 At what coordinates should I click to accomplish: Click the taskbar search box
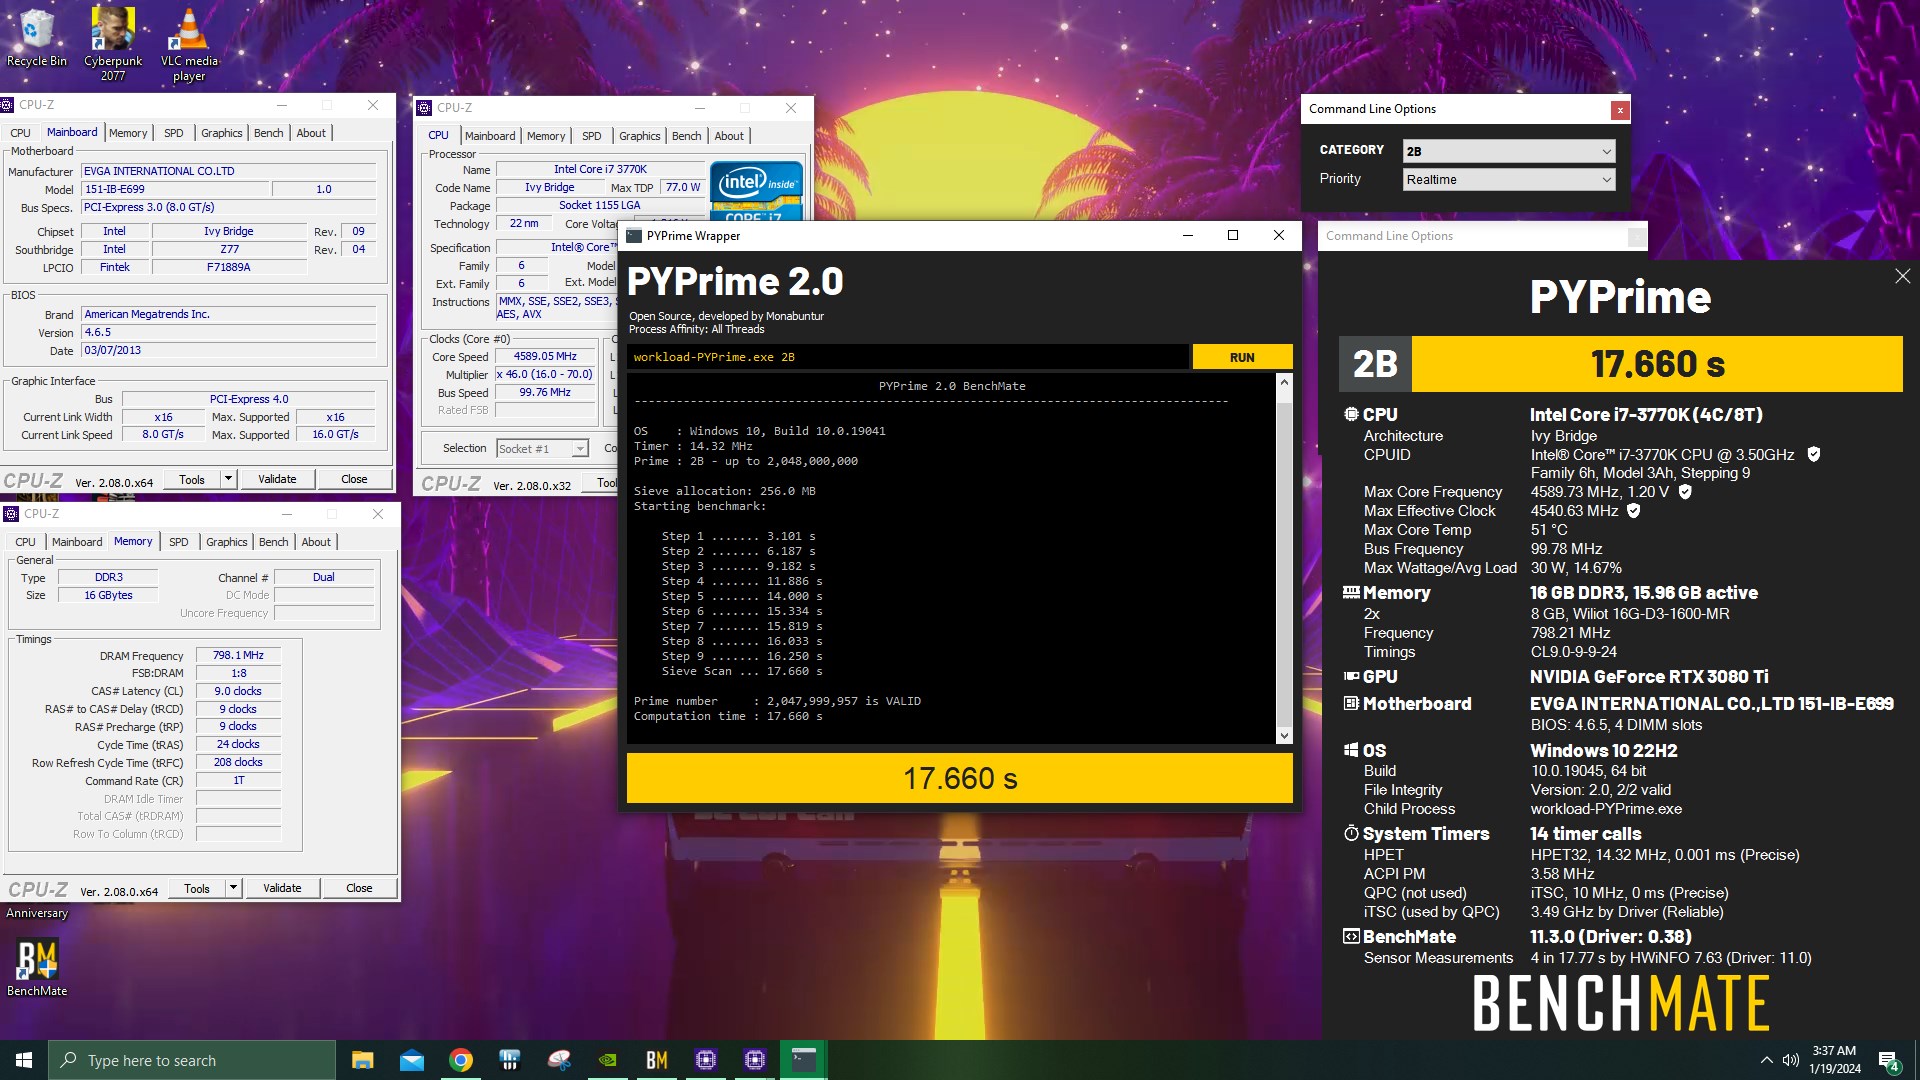[192, 1060]
